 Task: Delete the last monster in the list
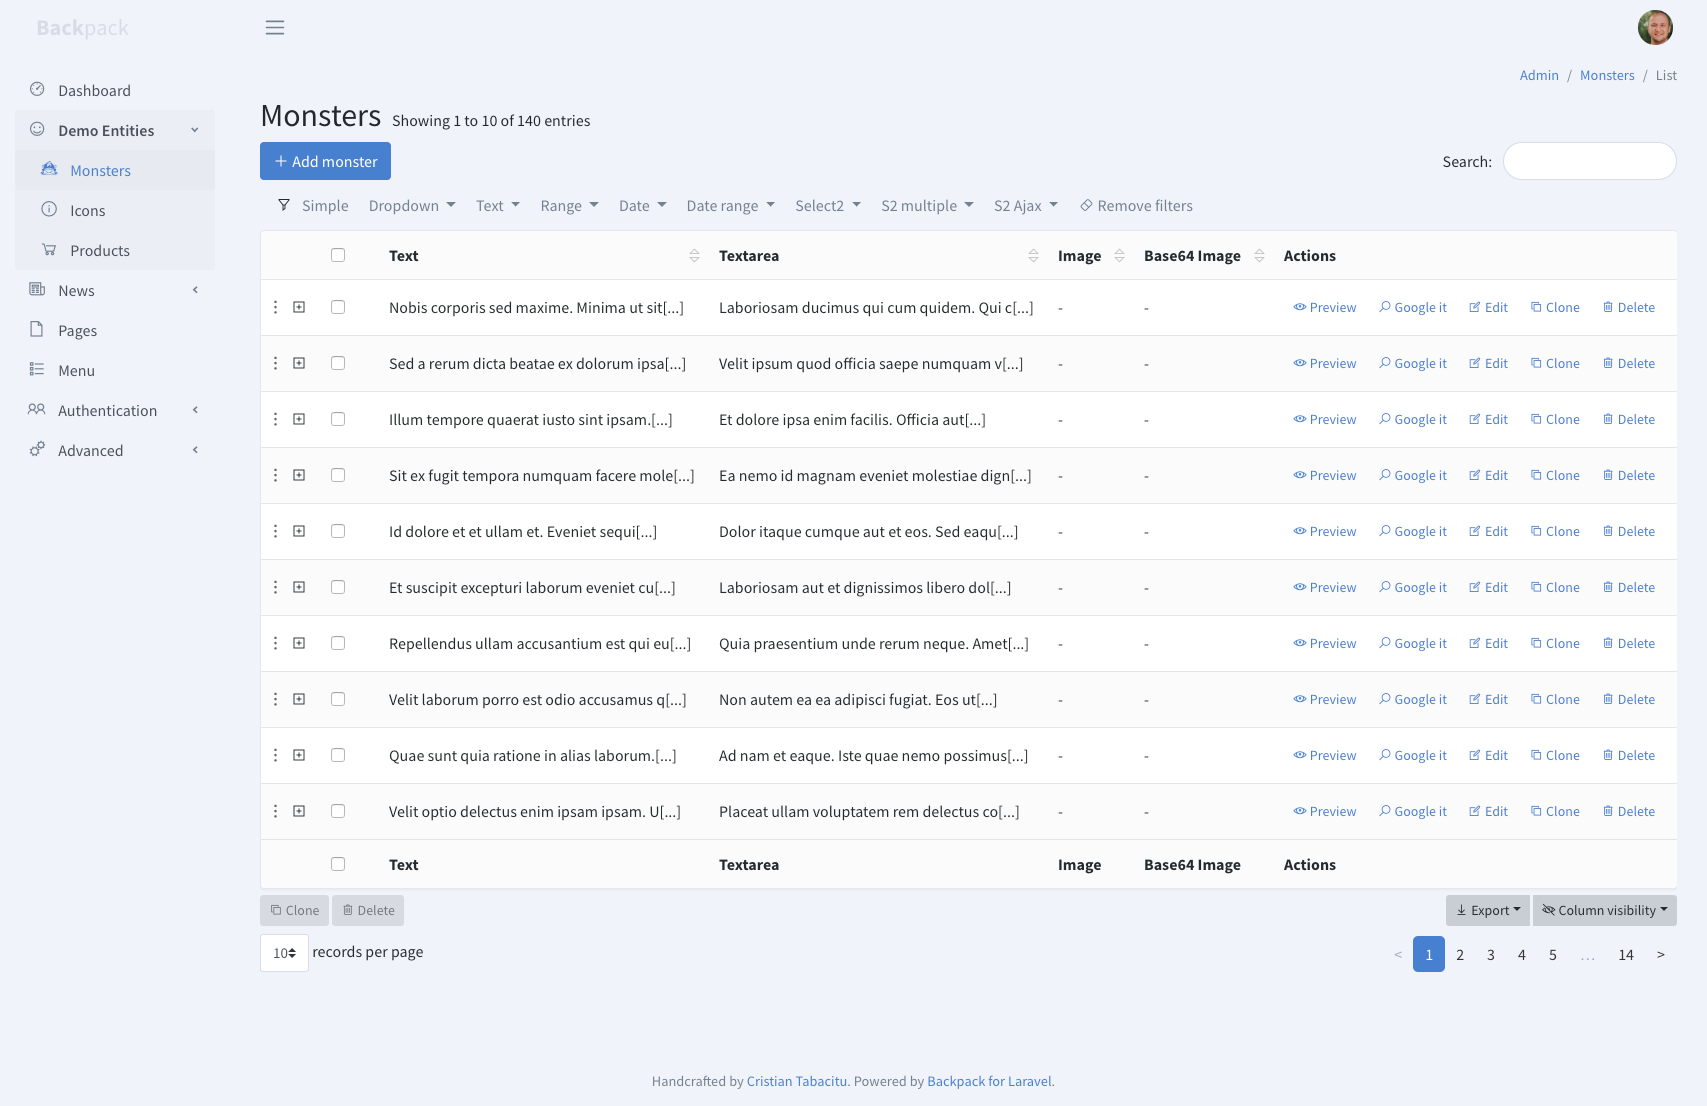coord(1629,811)
